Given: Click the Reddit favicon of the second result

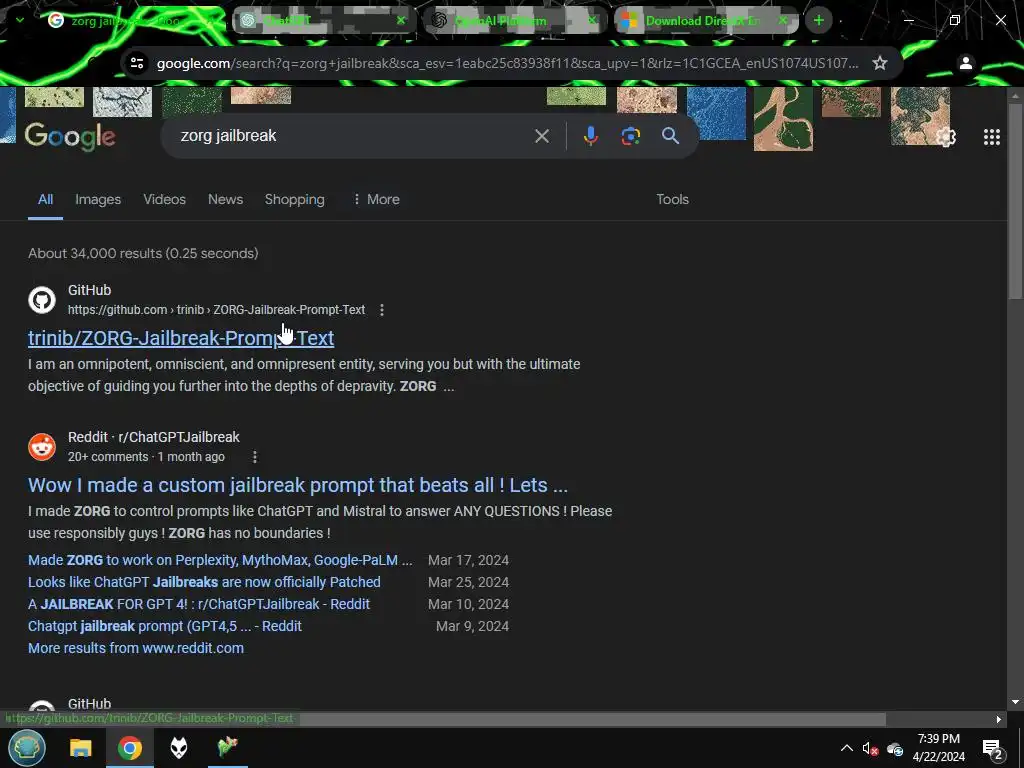Looking at the screenshot, I should click(x=42, y=447).
